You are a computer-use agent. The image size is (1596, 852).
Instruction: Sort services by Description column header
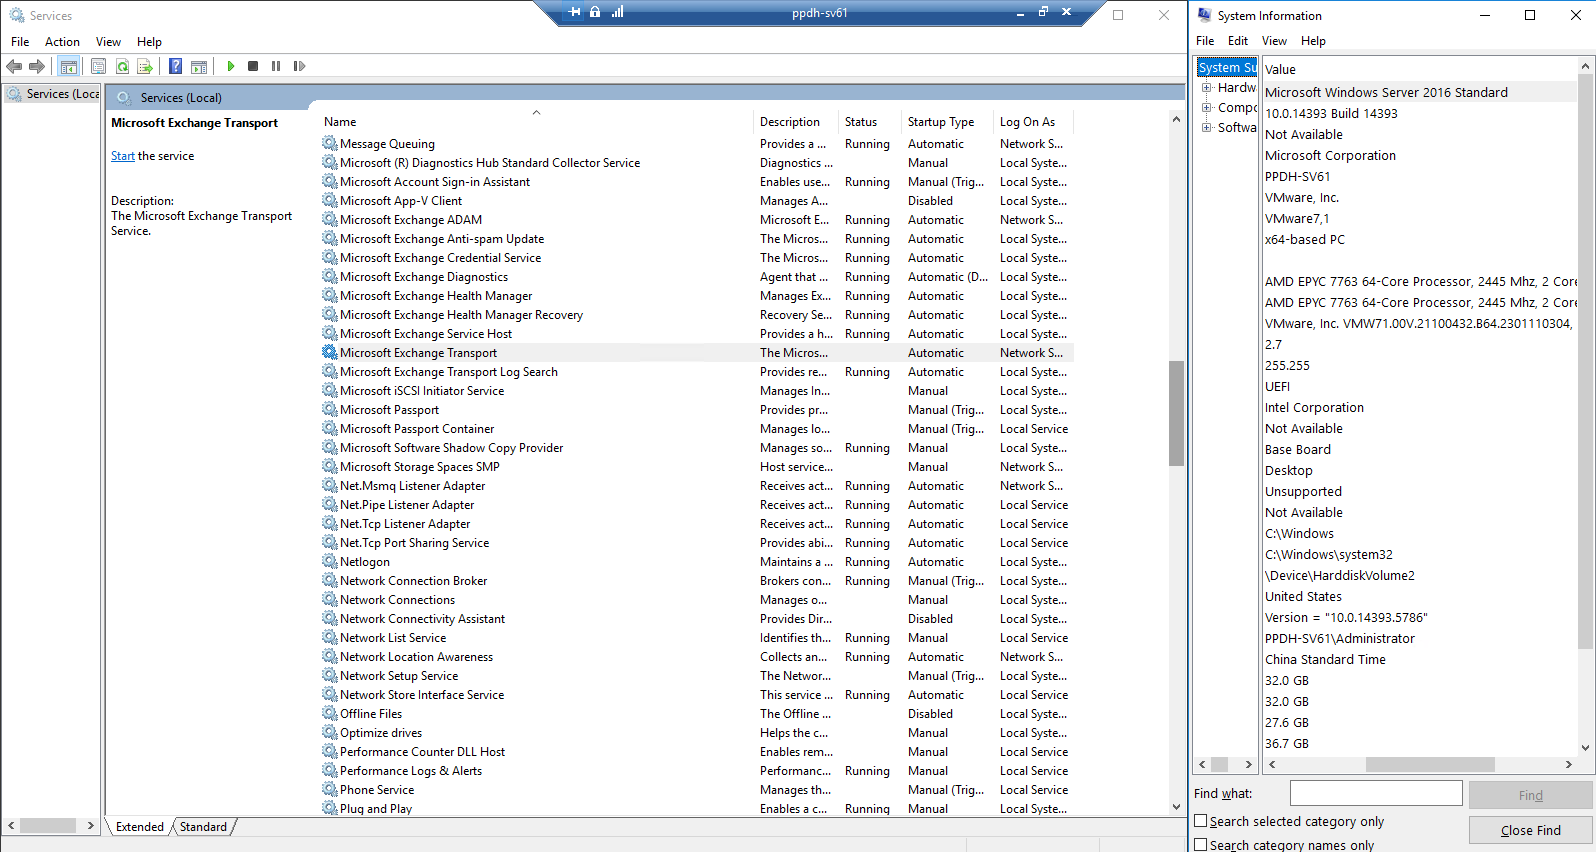coord(795,122)
